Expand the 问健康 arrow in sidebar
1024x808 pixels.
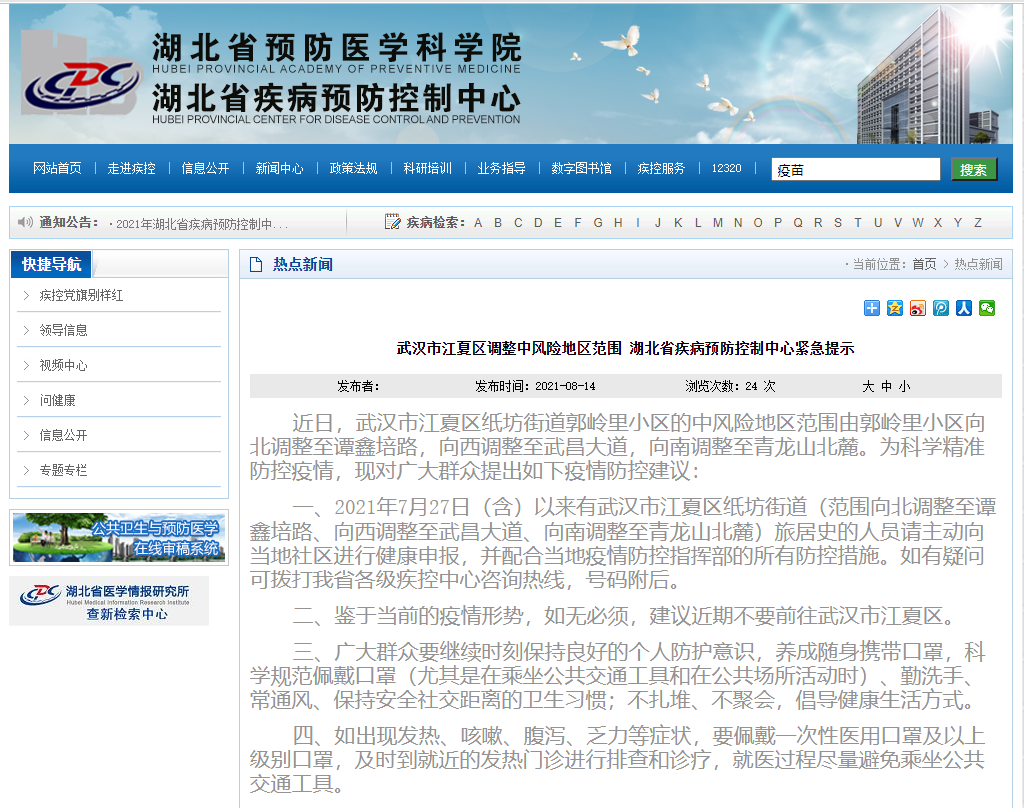pyautogui.click(x=26, y=400)
